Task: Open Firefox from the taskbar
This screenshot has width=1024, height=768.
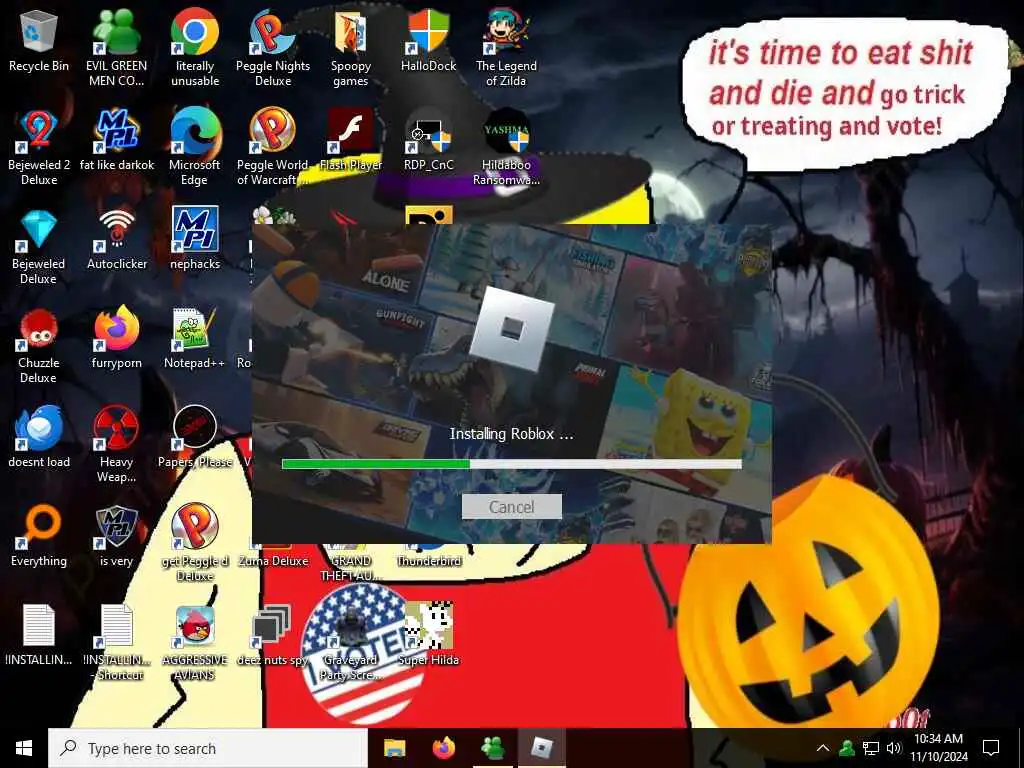Action: point(444,748)
